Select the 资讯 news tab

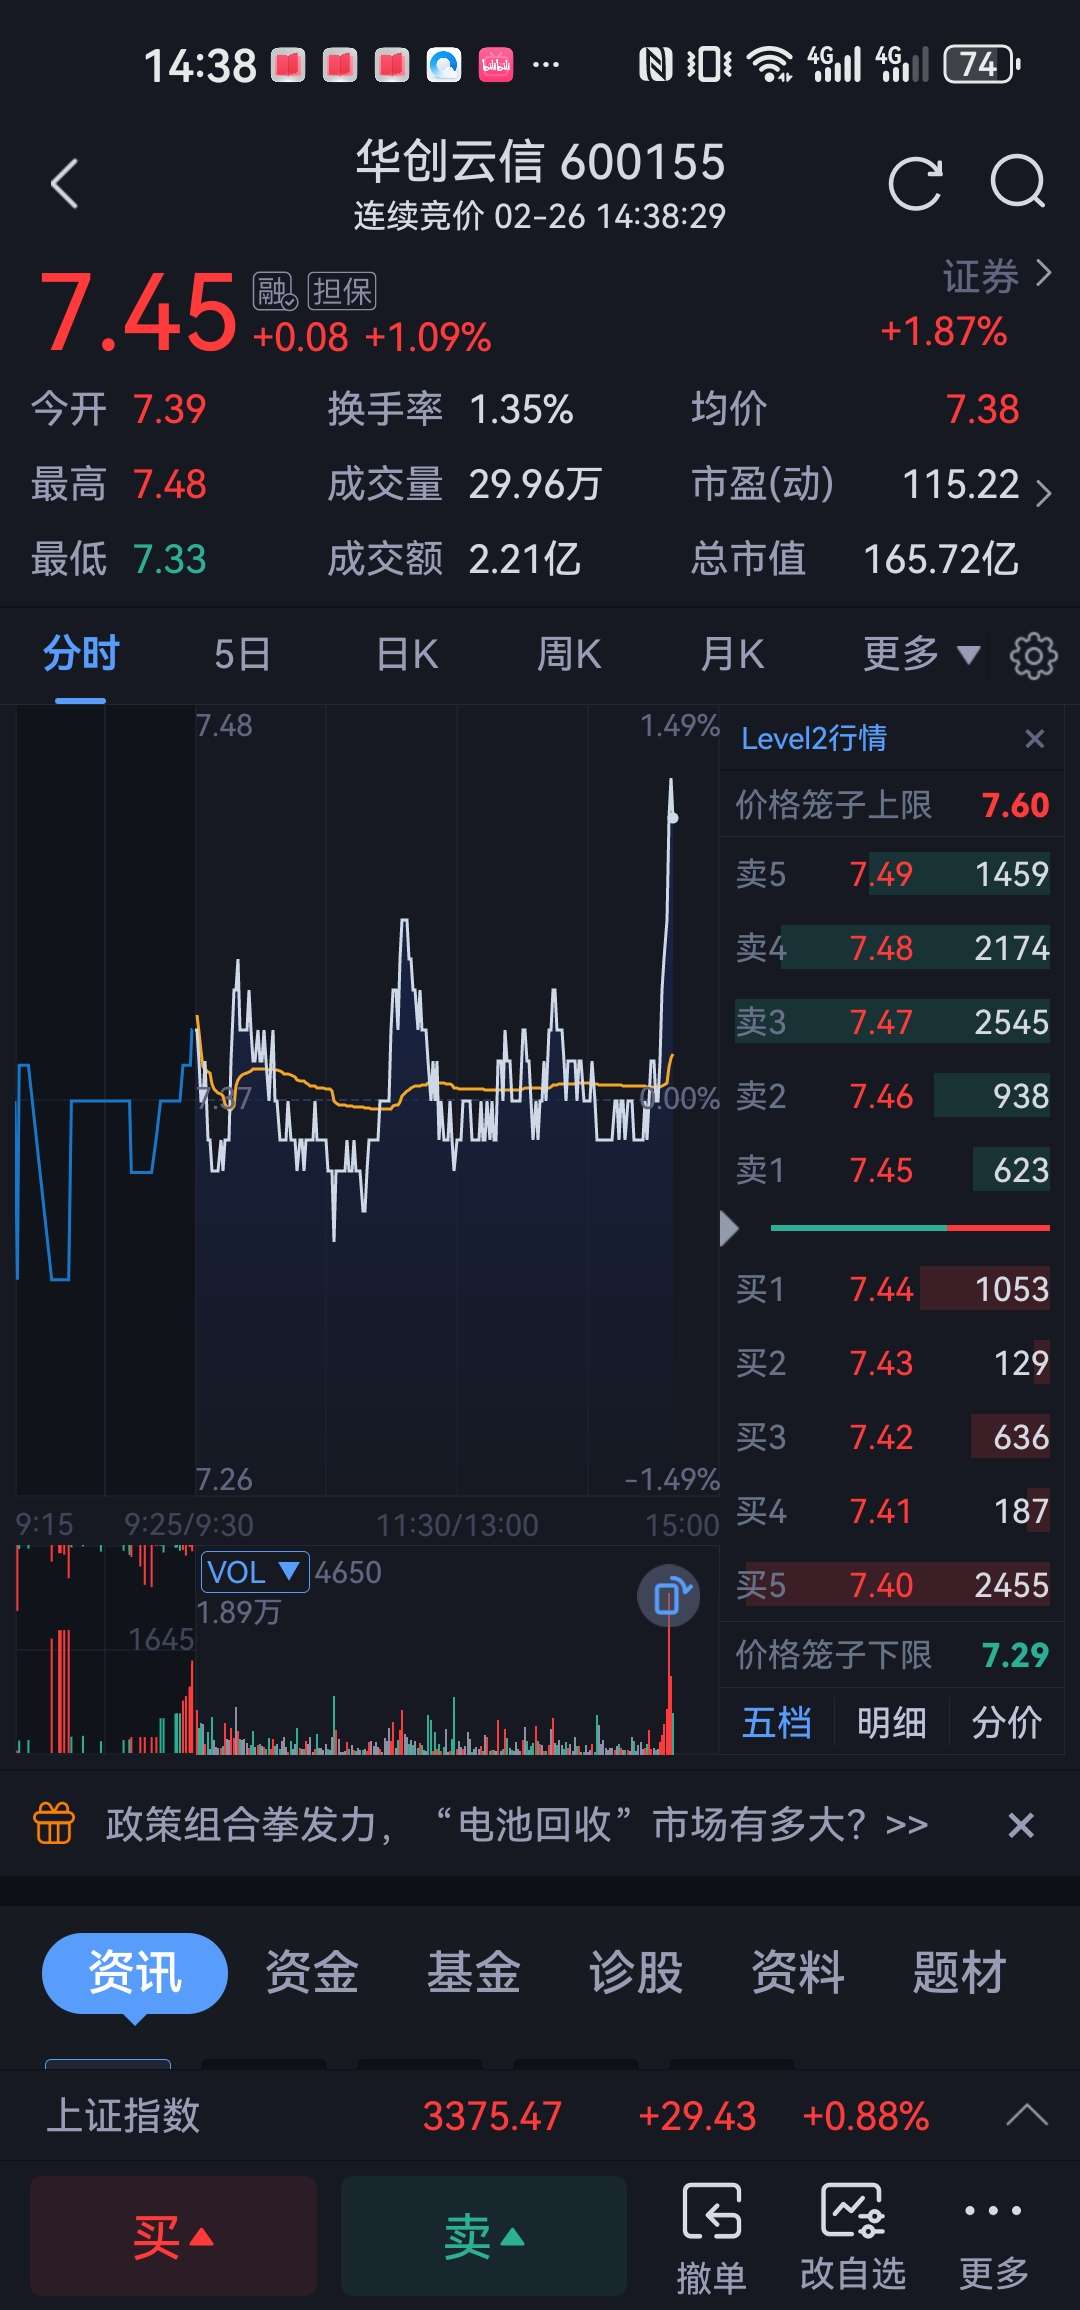135,1973
